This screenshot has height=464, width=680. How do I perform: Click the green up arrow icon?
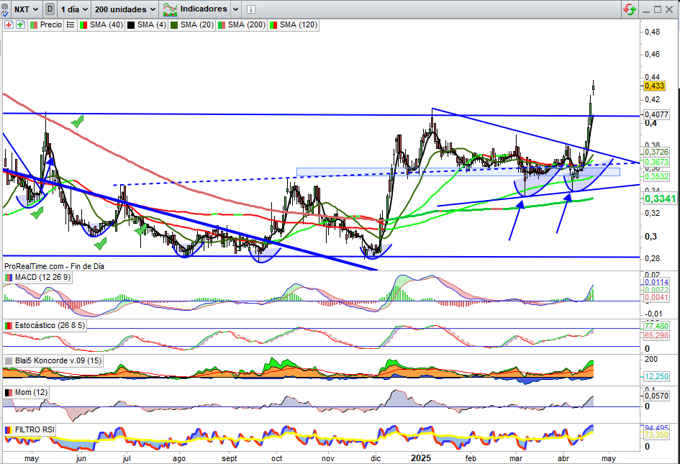tap(20, 25)
